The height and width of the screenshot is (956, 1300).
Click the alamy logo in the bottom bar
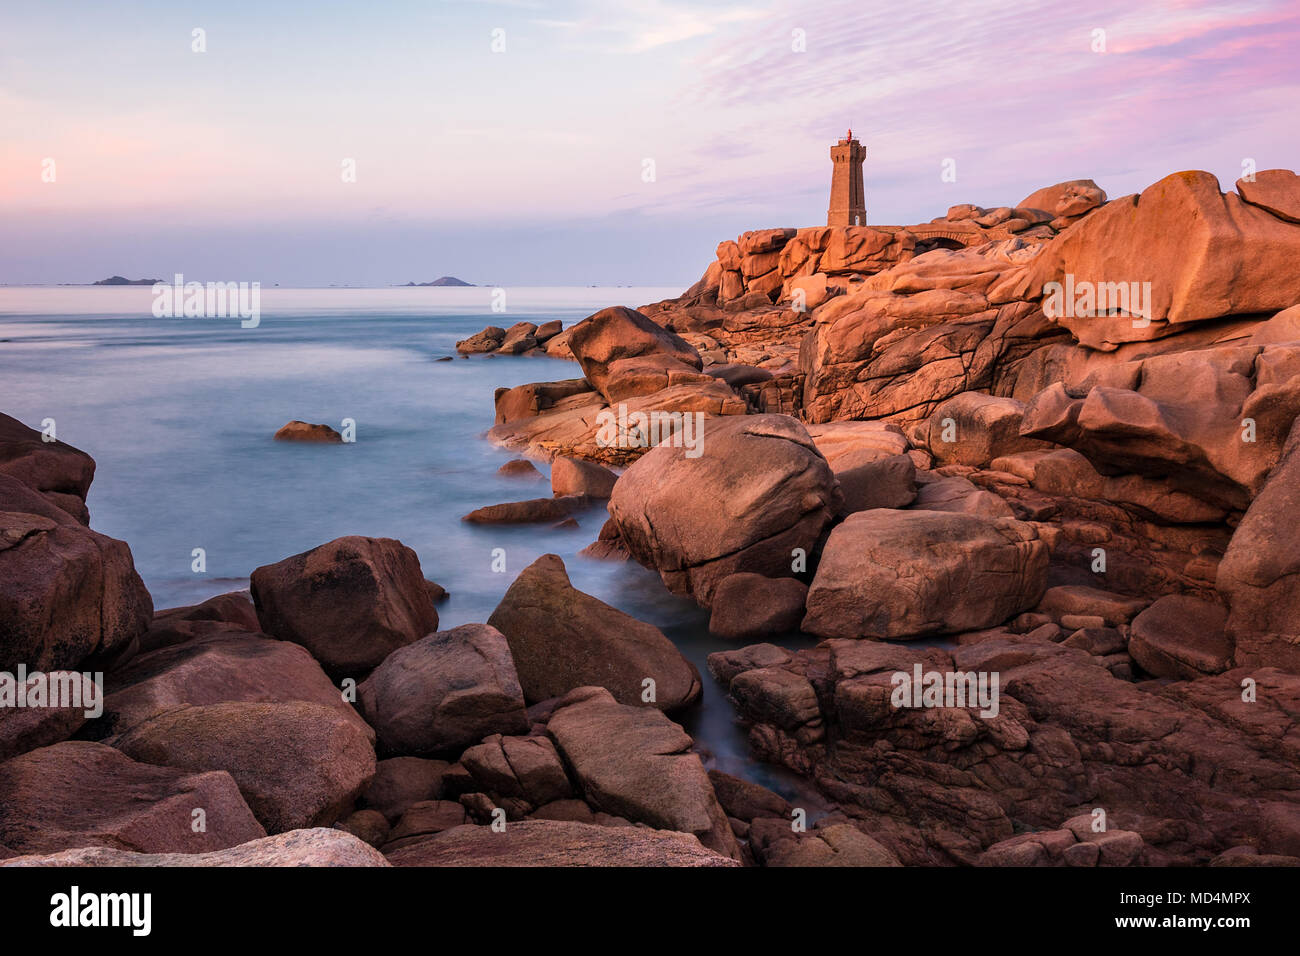pos(101,910)
